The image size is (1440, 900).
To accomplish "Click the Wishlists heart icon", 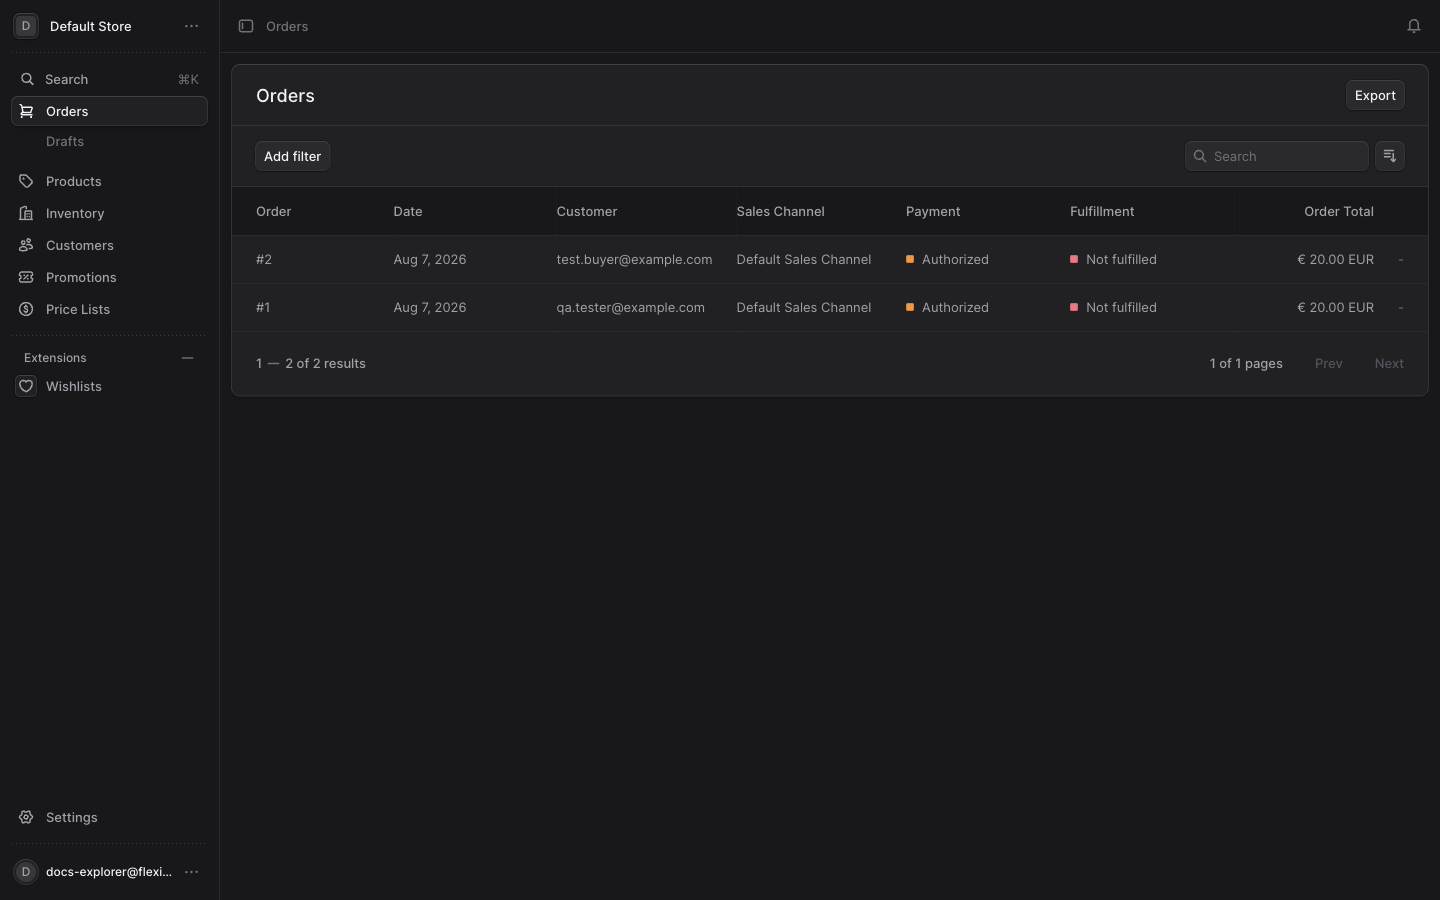I will click(x=26, y=386).
